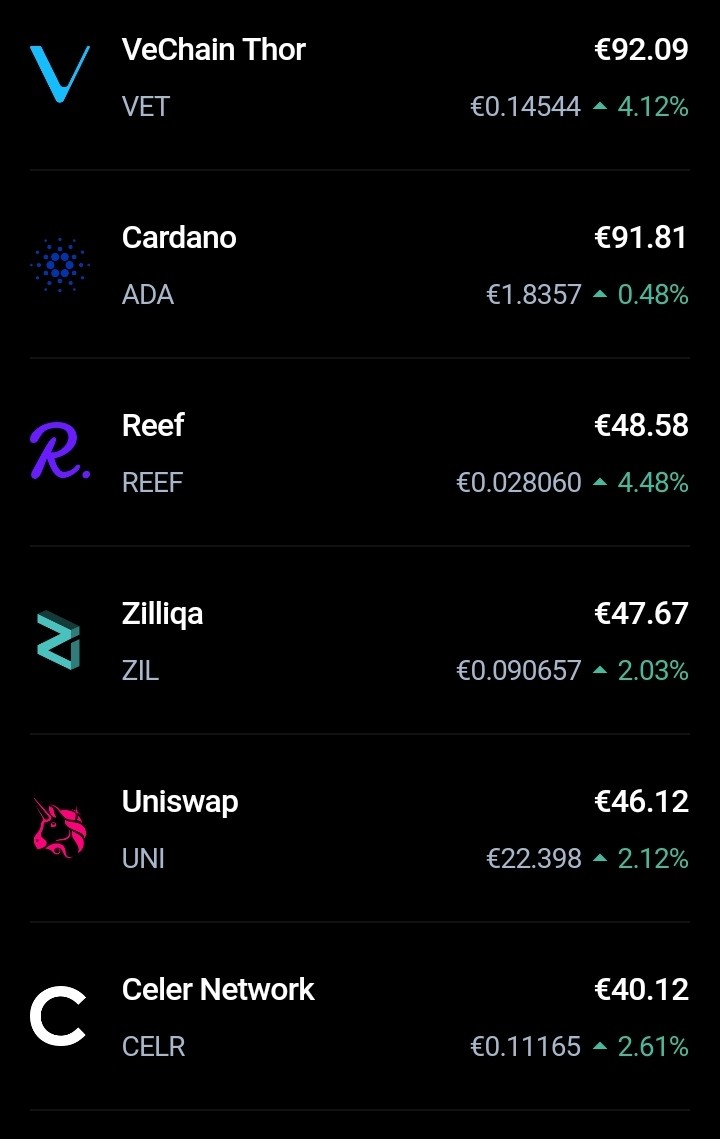The width and height of the screenshot is (720, 1139).
Task: Click the green up arrow beside 4.48%
Action: pyautogui.click(x=599, y=482)
